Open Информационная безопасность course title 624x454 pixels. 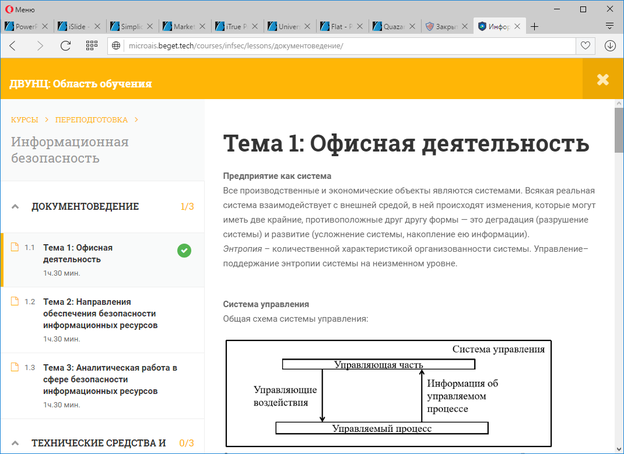click(70, 150)
